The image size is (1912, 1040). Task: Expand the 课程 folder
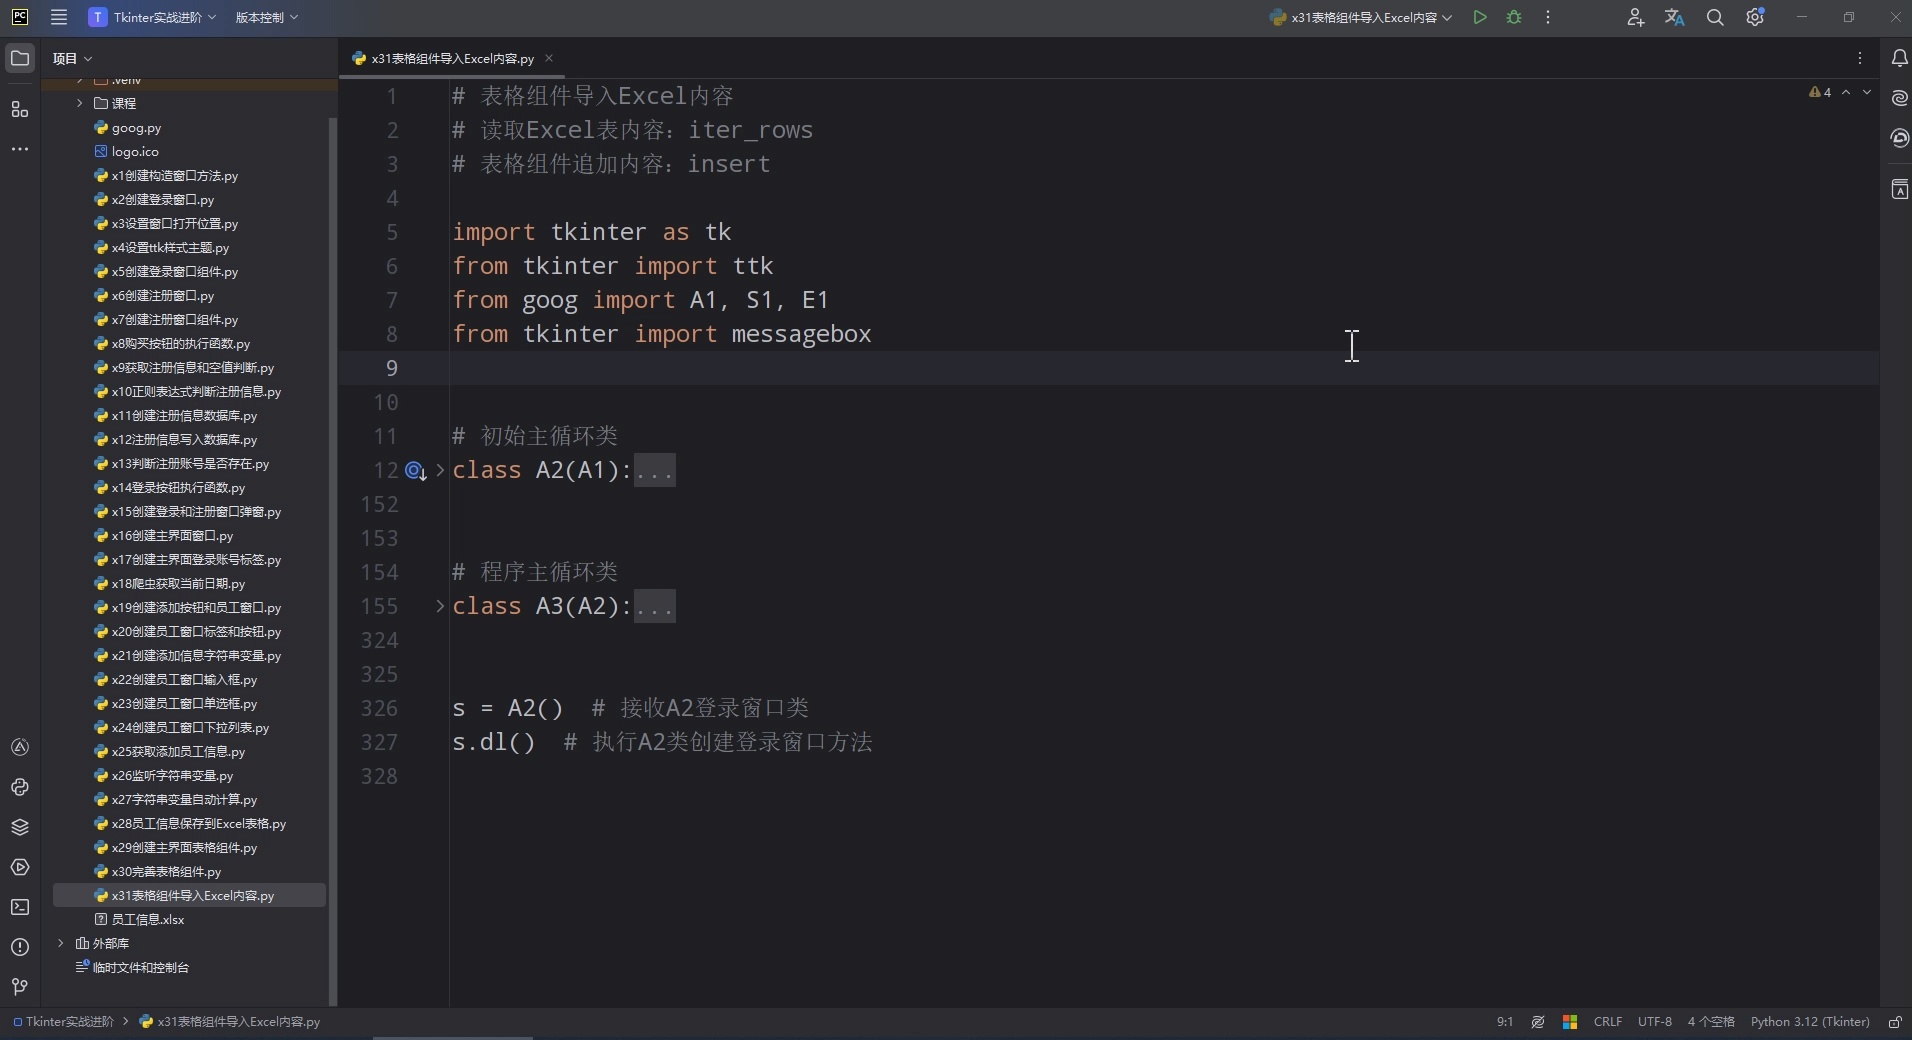[x=80, y=103]
